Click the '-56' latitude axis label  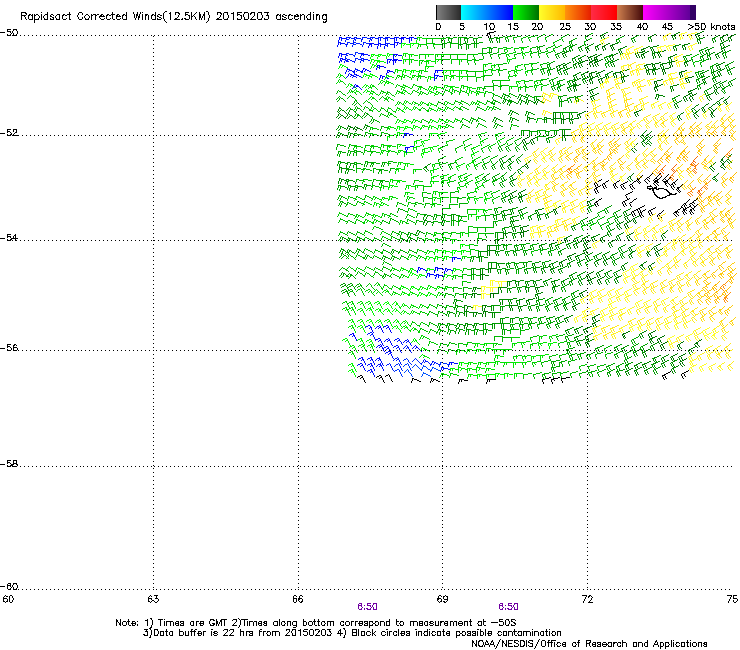point(9,348)
